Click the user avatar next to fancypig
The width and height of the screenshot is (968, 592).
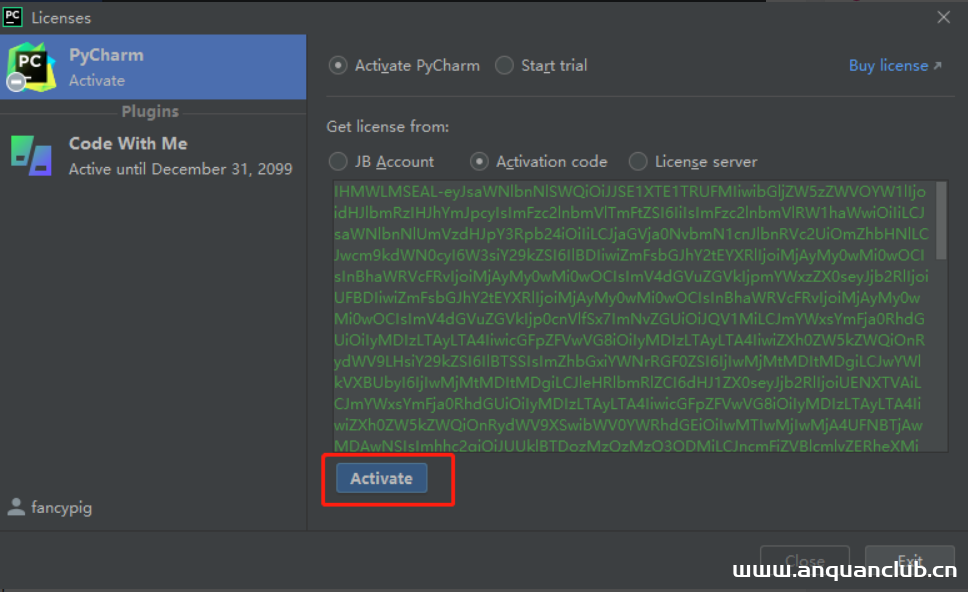[x=16, y=507]
